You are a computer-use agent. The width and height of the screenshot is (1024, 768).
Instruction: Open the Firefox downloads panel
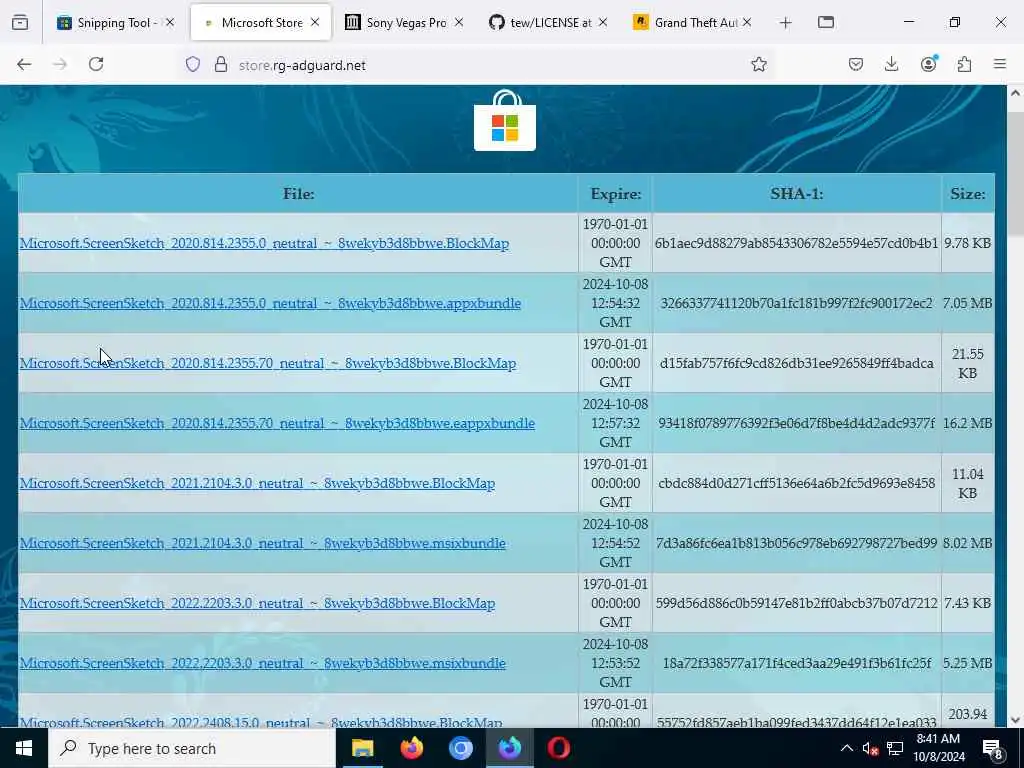point(891,64)
